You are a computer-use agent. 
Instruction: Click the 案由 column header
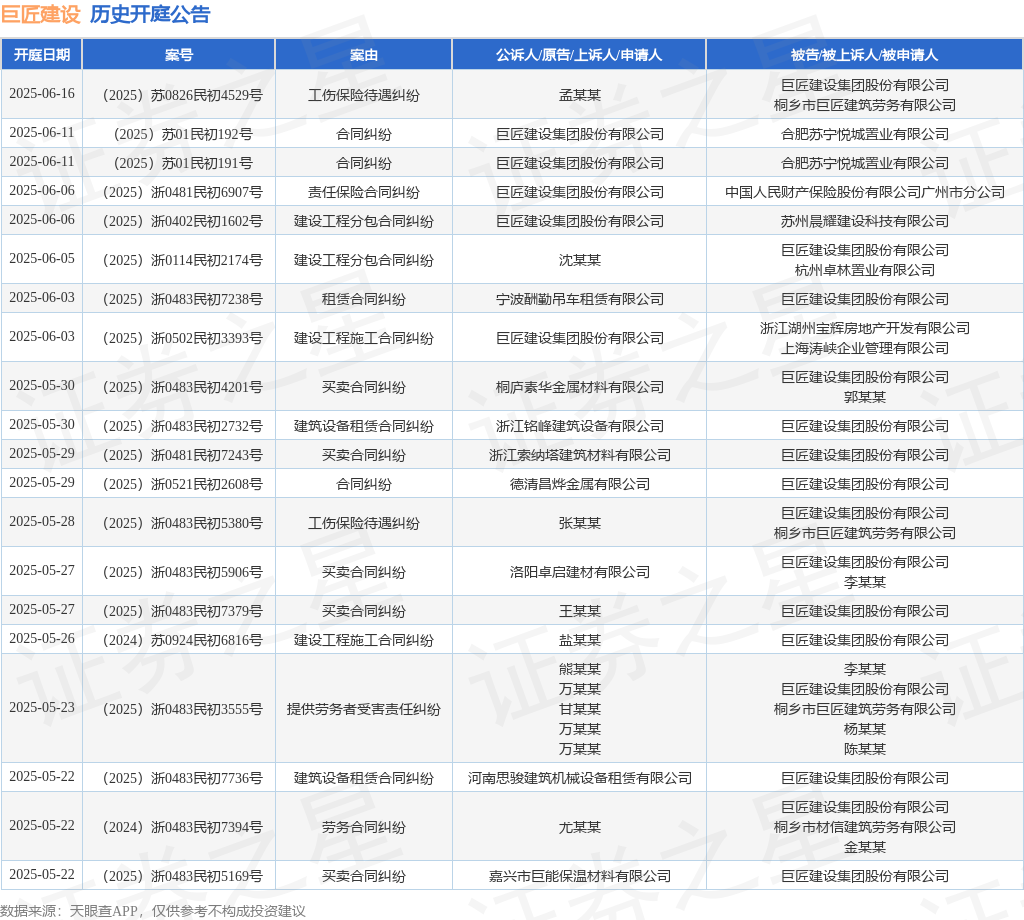point(364,55)
